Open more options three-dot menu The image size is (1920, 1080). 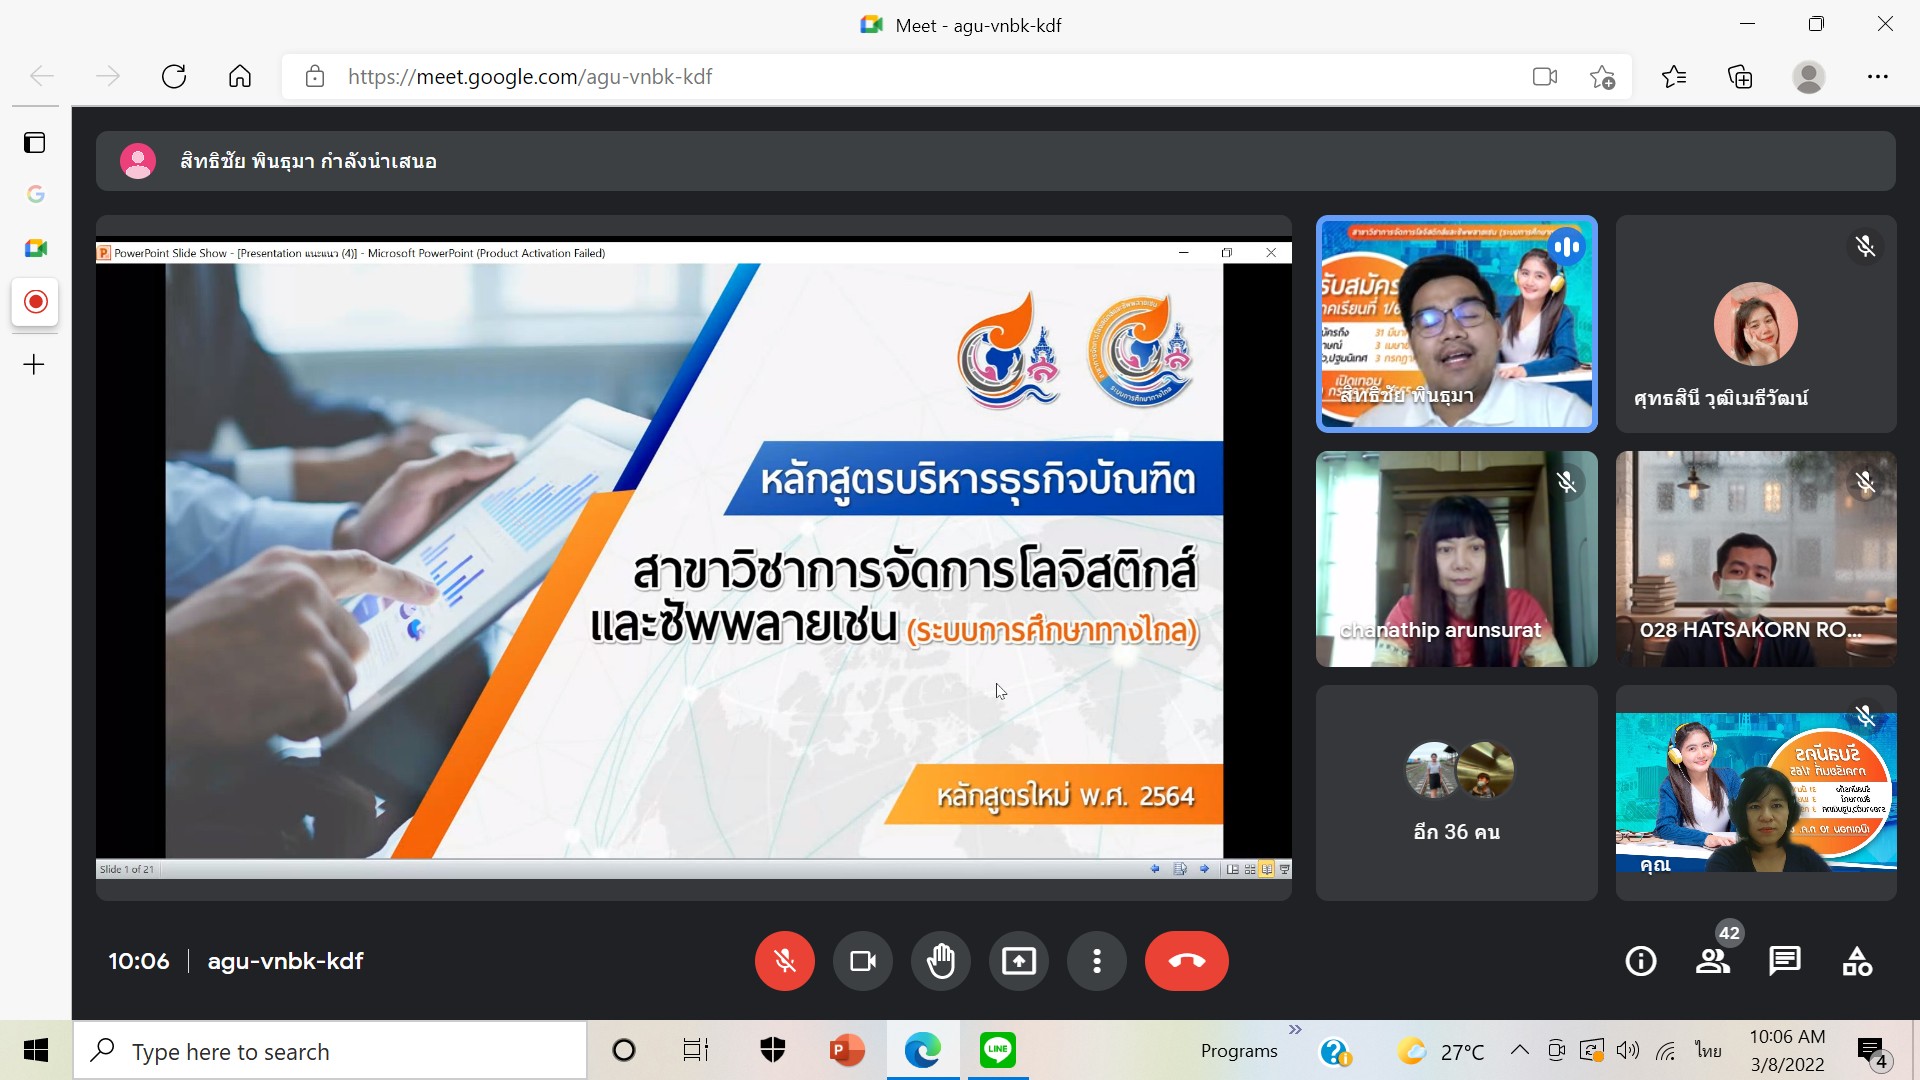pos(1097,961)
